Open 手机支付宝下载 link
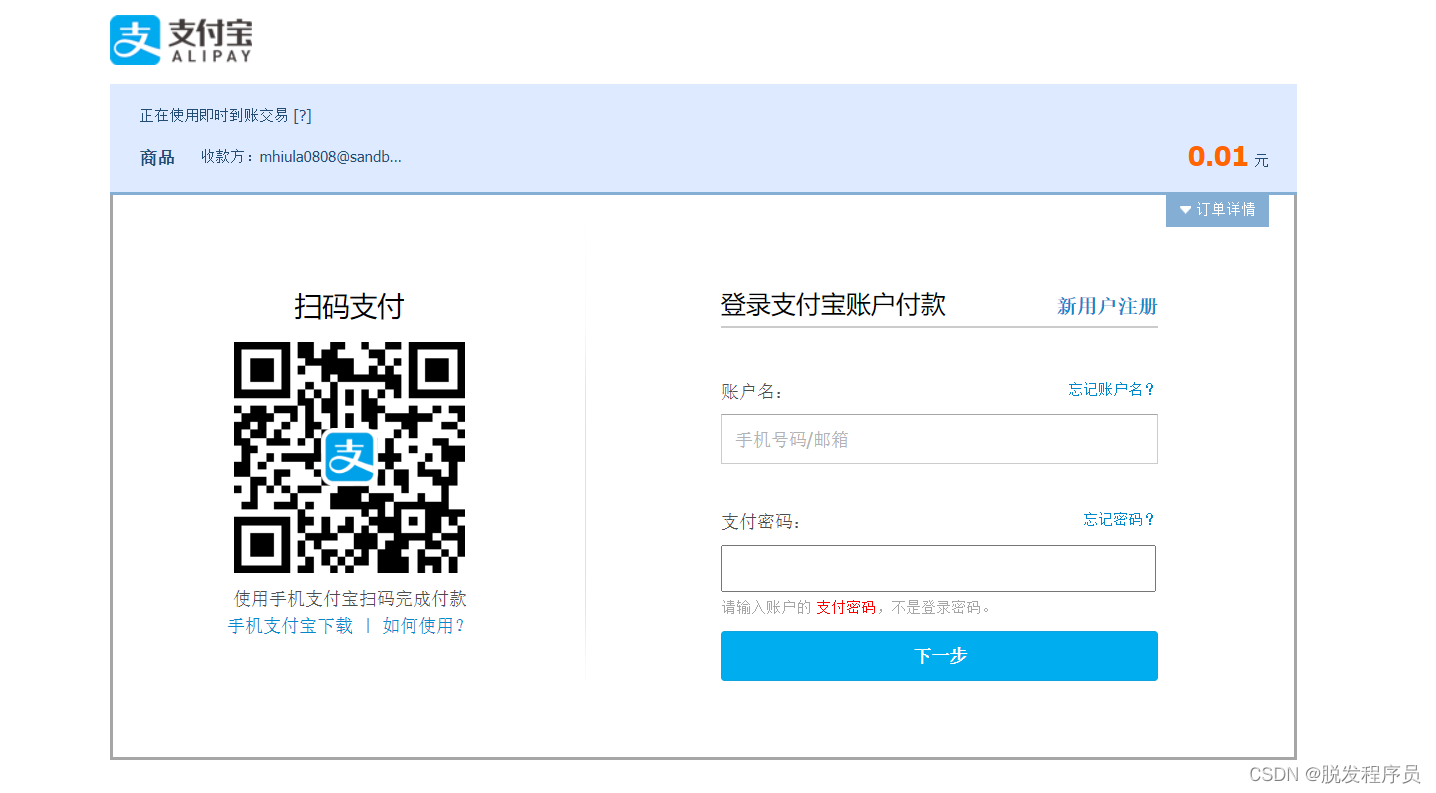Viewport: 1436px width, 793px height. click(290, 626)
